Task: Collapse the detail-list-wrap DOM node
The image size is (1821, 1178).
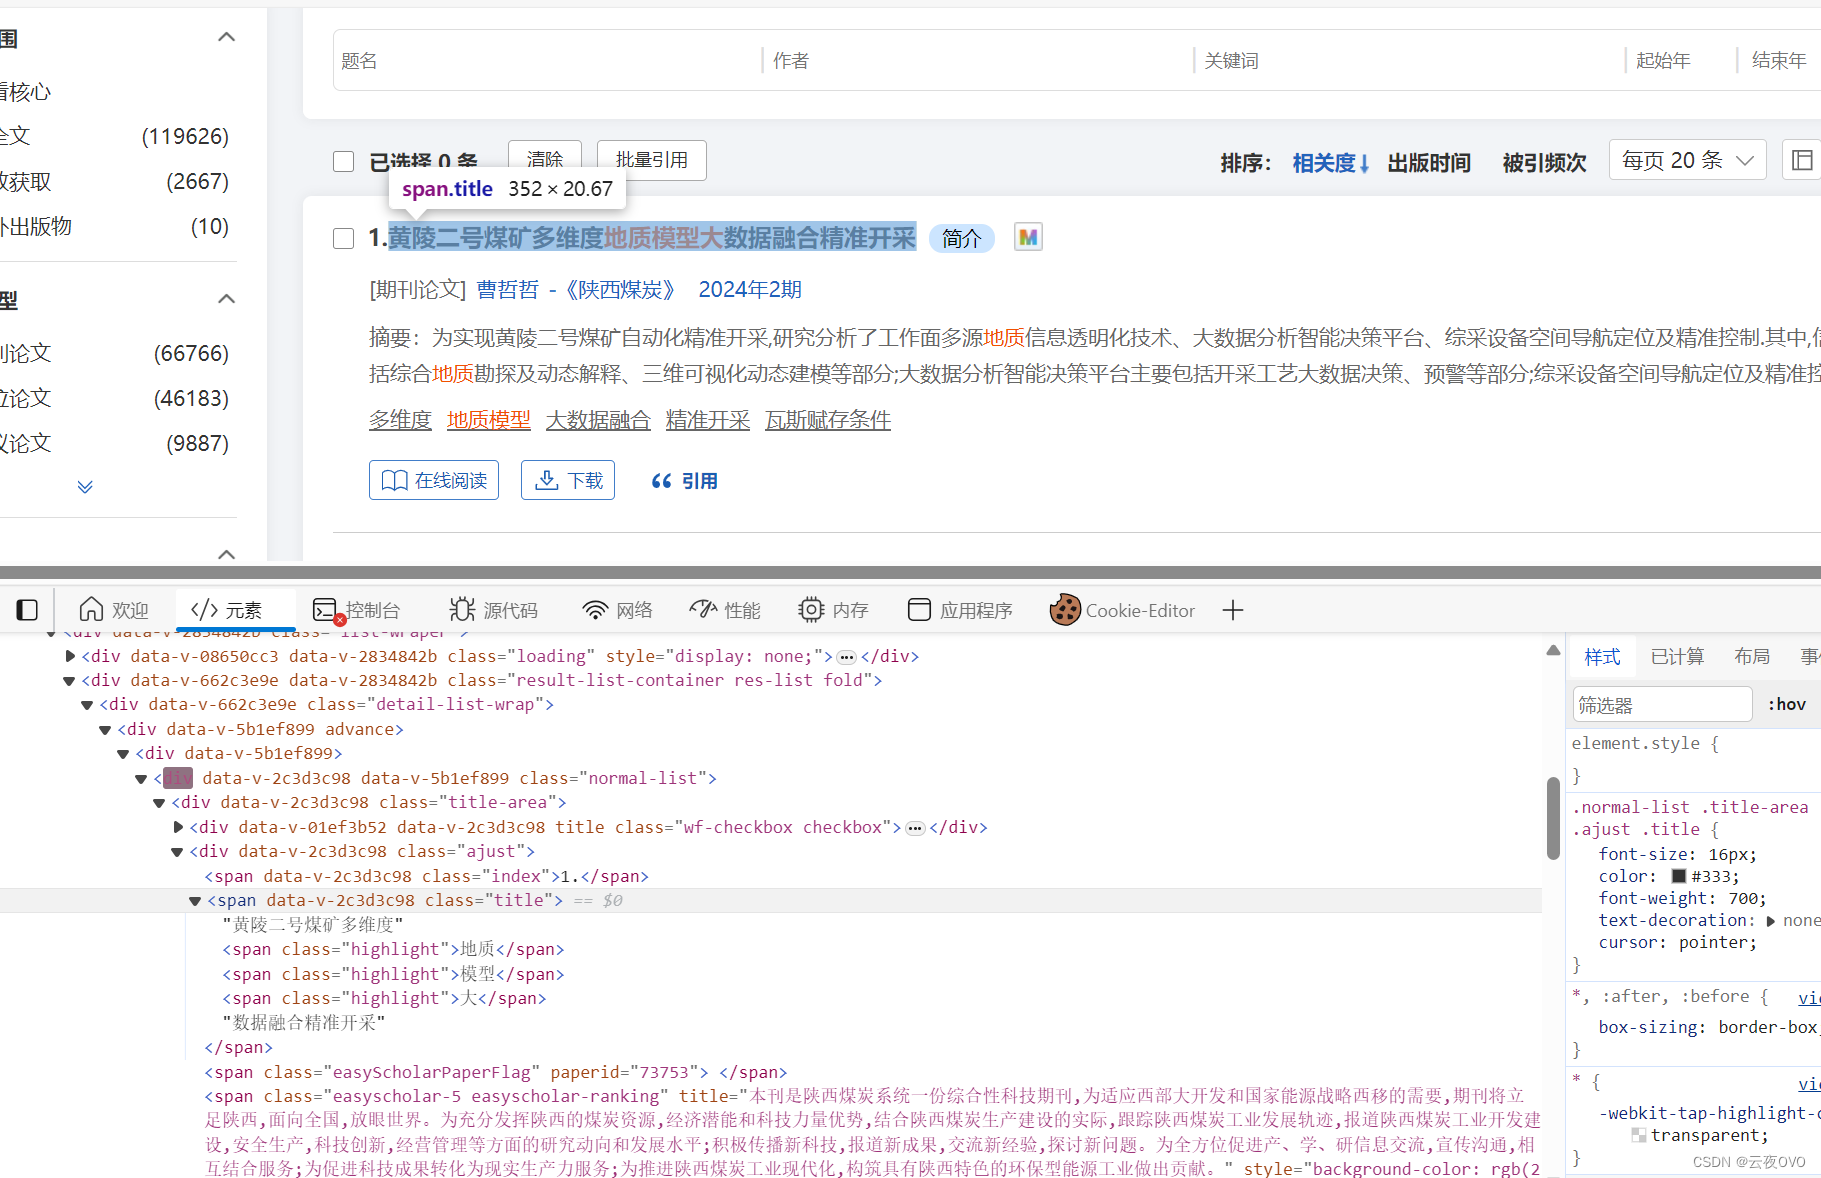Action: [87, 705]
